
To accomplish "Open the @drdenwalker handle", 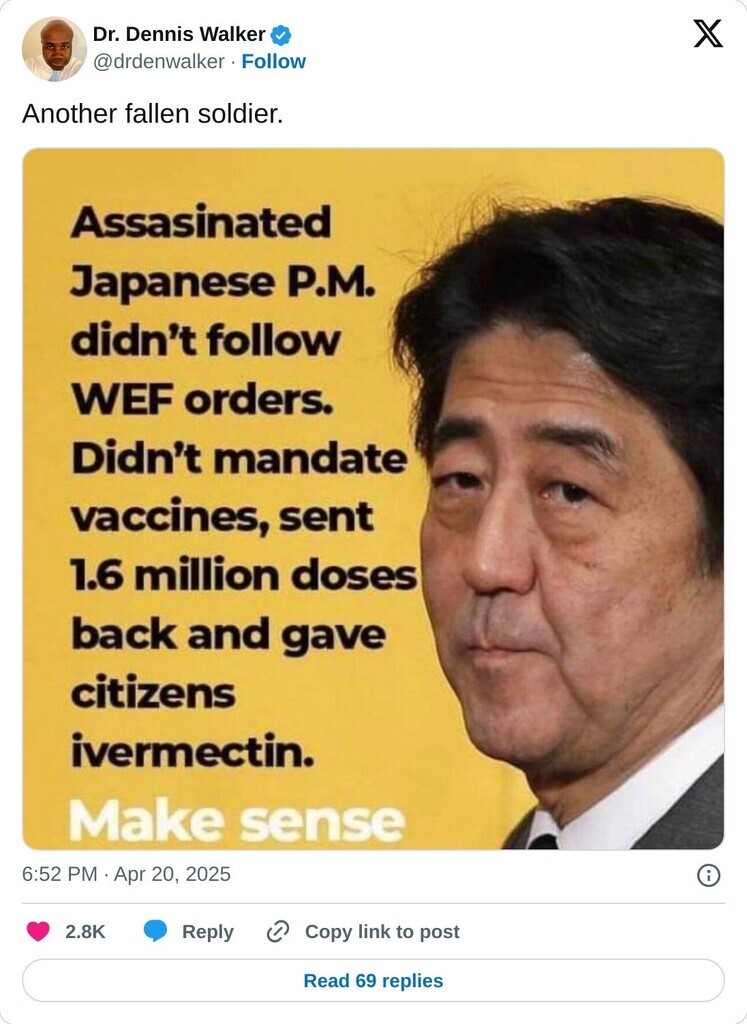I will (x=159, y=61).
